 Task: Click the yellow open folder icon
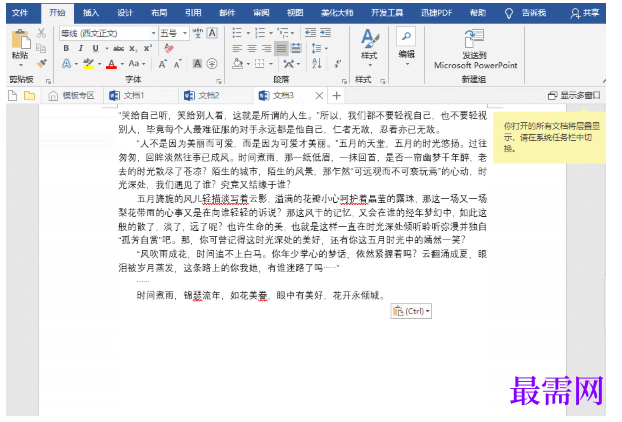(x=30, y=96)
